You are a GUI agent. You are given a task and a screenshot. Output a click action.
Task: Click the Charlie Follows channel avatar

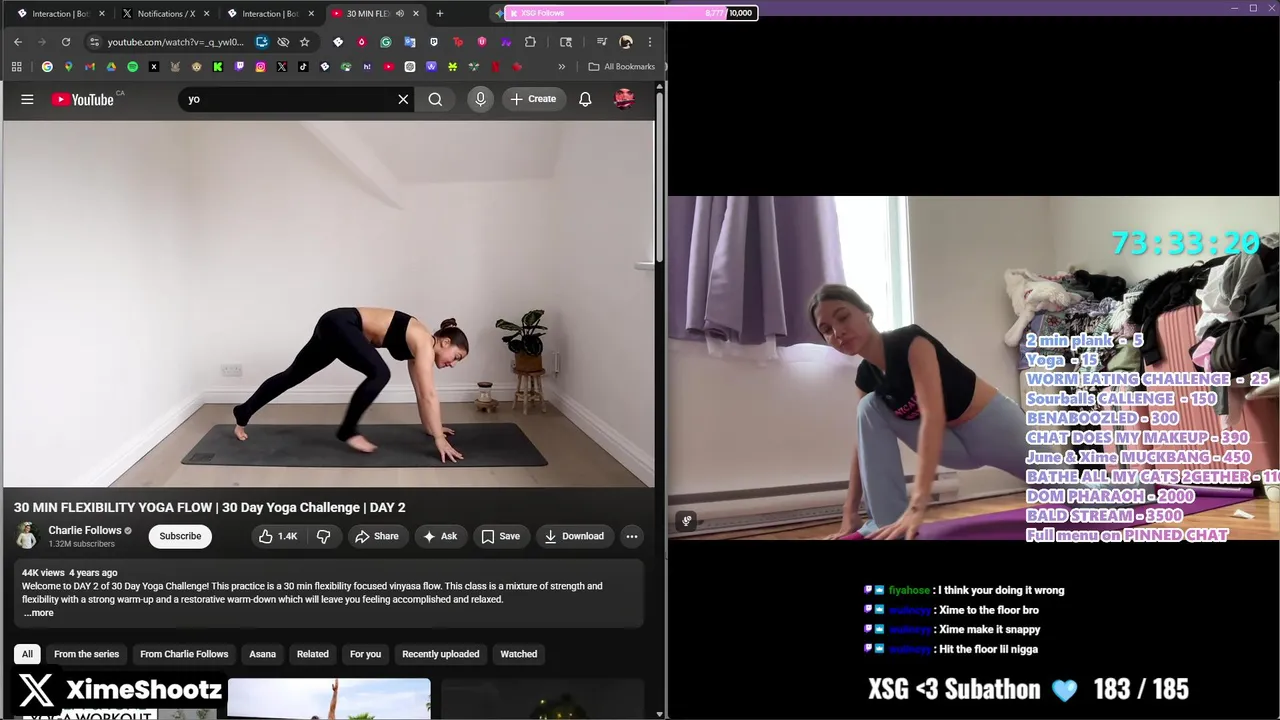pos(27,536)
